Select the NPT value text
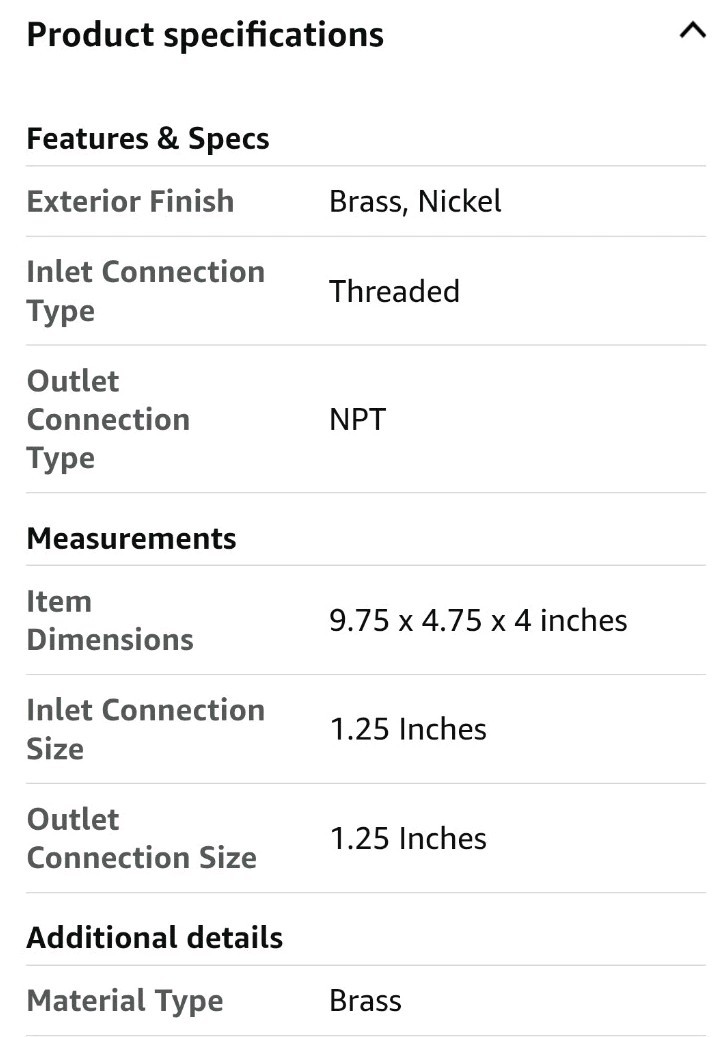Viewport: 716px width, 1037px height. click(357, 419)
